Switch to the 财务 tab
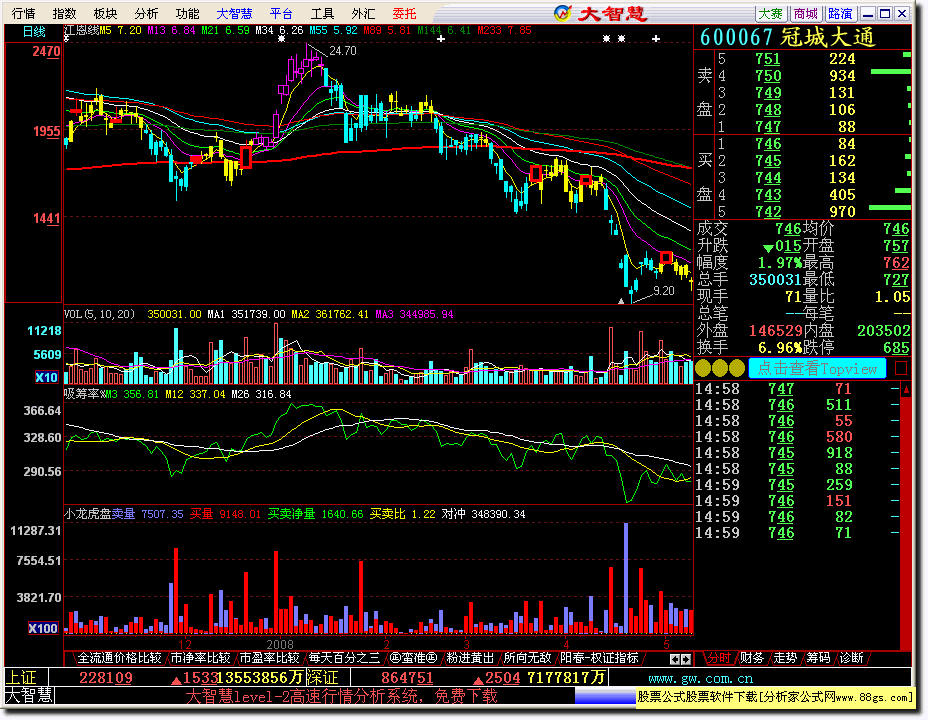The width and height of the screenshot is (928, 720). (x=752, y=657)
